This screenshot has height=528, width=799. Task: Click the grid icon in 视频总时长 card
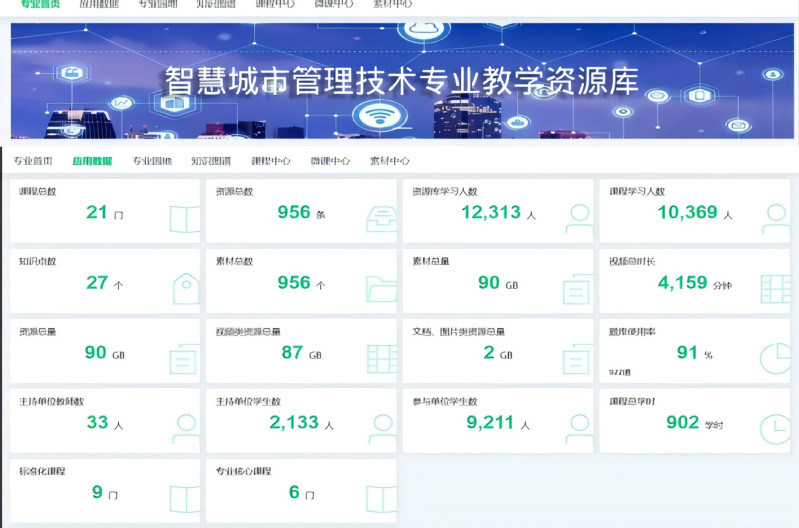(x=775, y=289)
